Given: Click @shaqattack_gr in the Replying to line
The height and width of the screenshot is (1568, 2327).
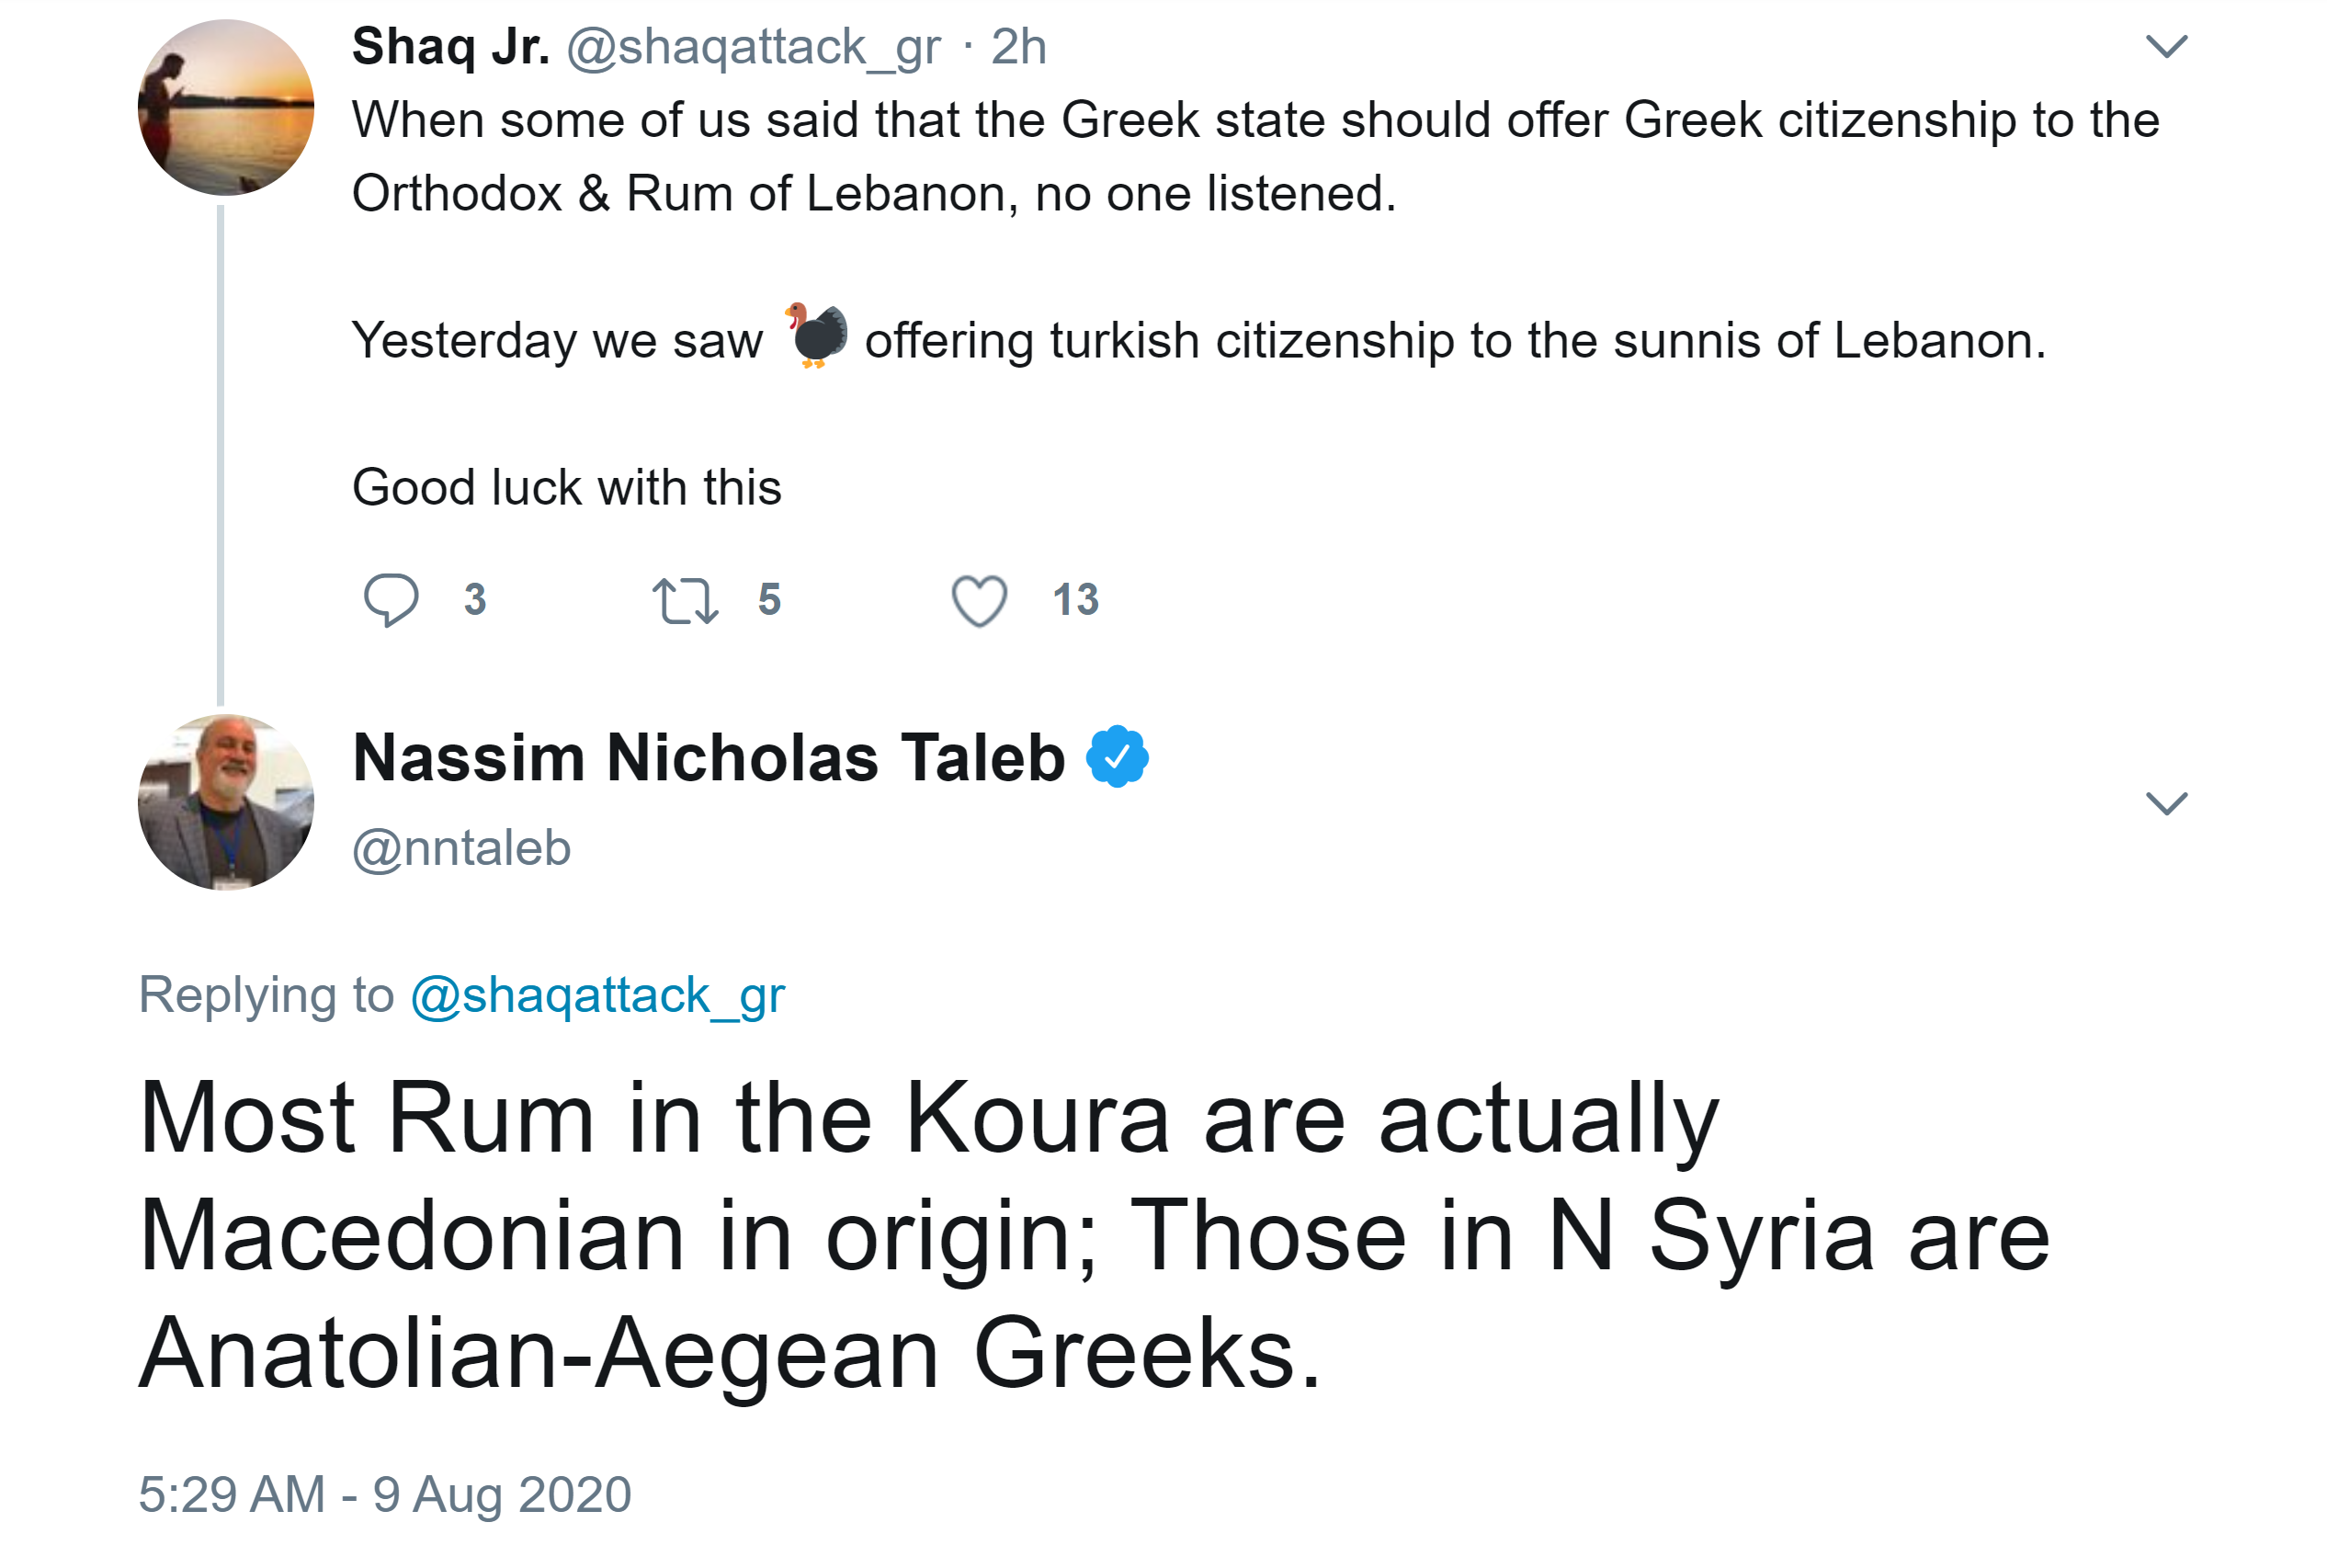Looking at the screenshot, I should tap(598, 995).
